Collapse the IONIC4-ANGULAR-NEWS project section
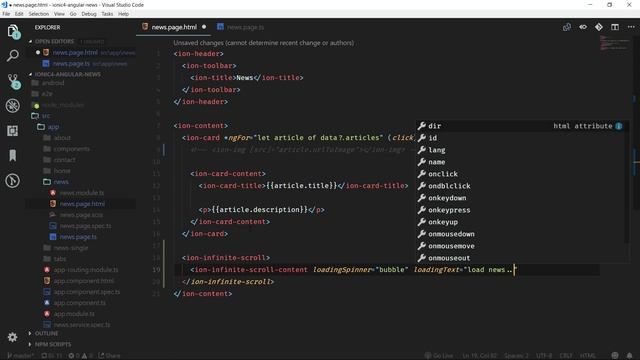 click(67, 74)
